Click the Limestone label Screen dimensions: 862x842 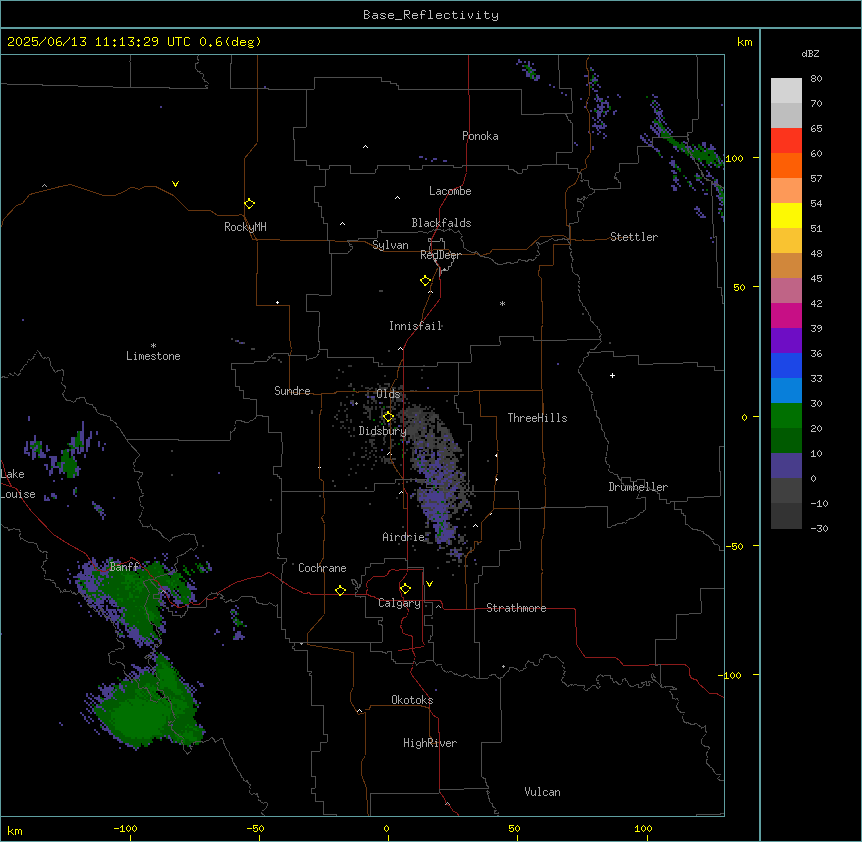(153, 356)
